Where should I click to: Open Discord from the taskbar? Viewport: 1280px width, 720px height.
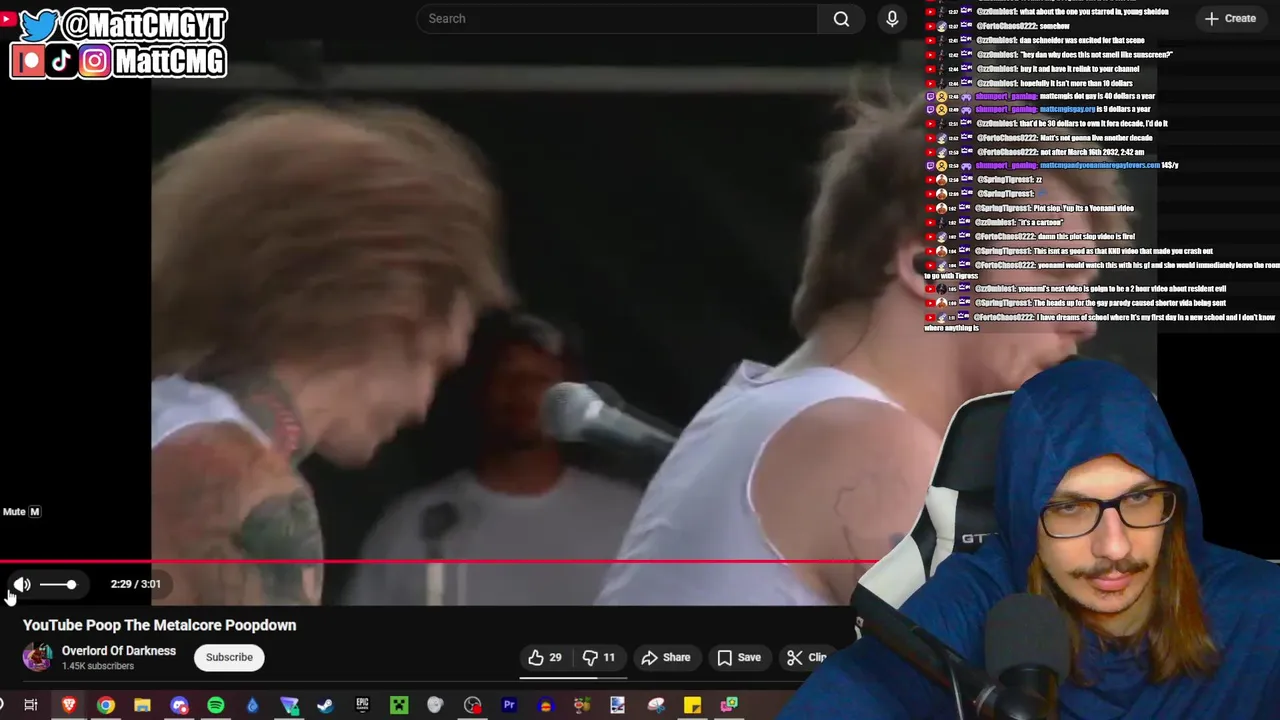click(x=179, y=705)
